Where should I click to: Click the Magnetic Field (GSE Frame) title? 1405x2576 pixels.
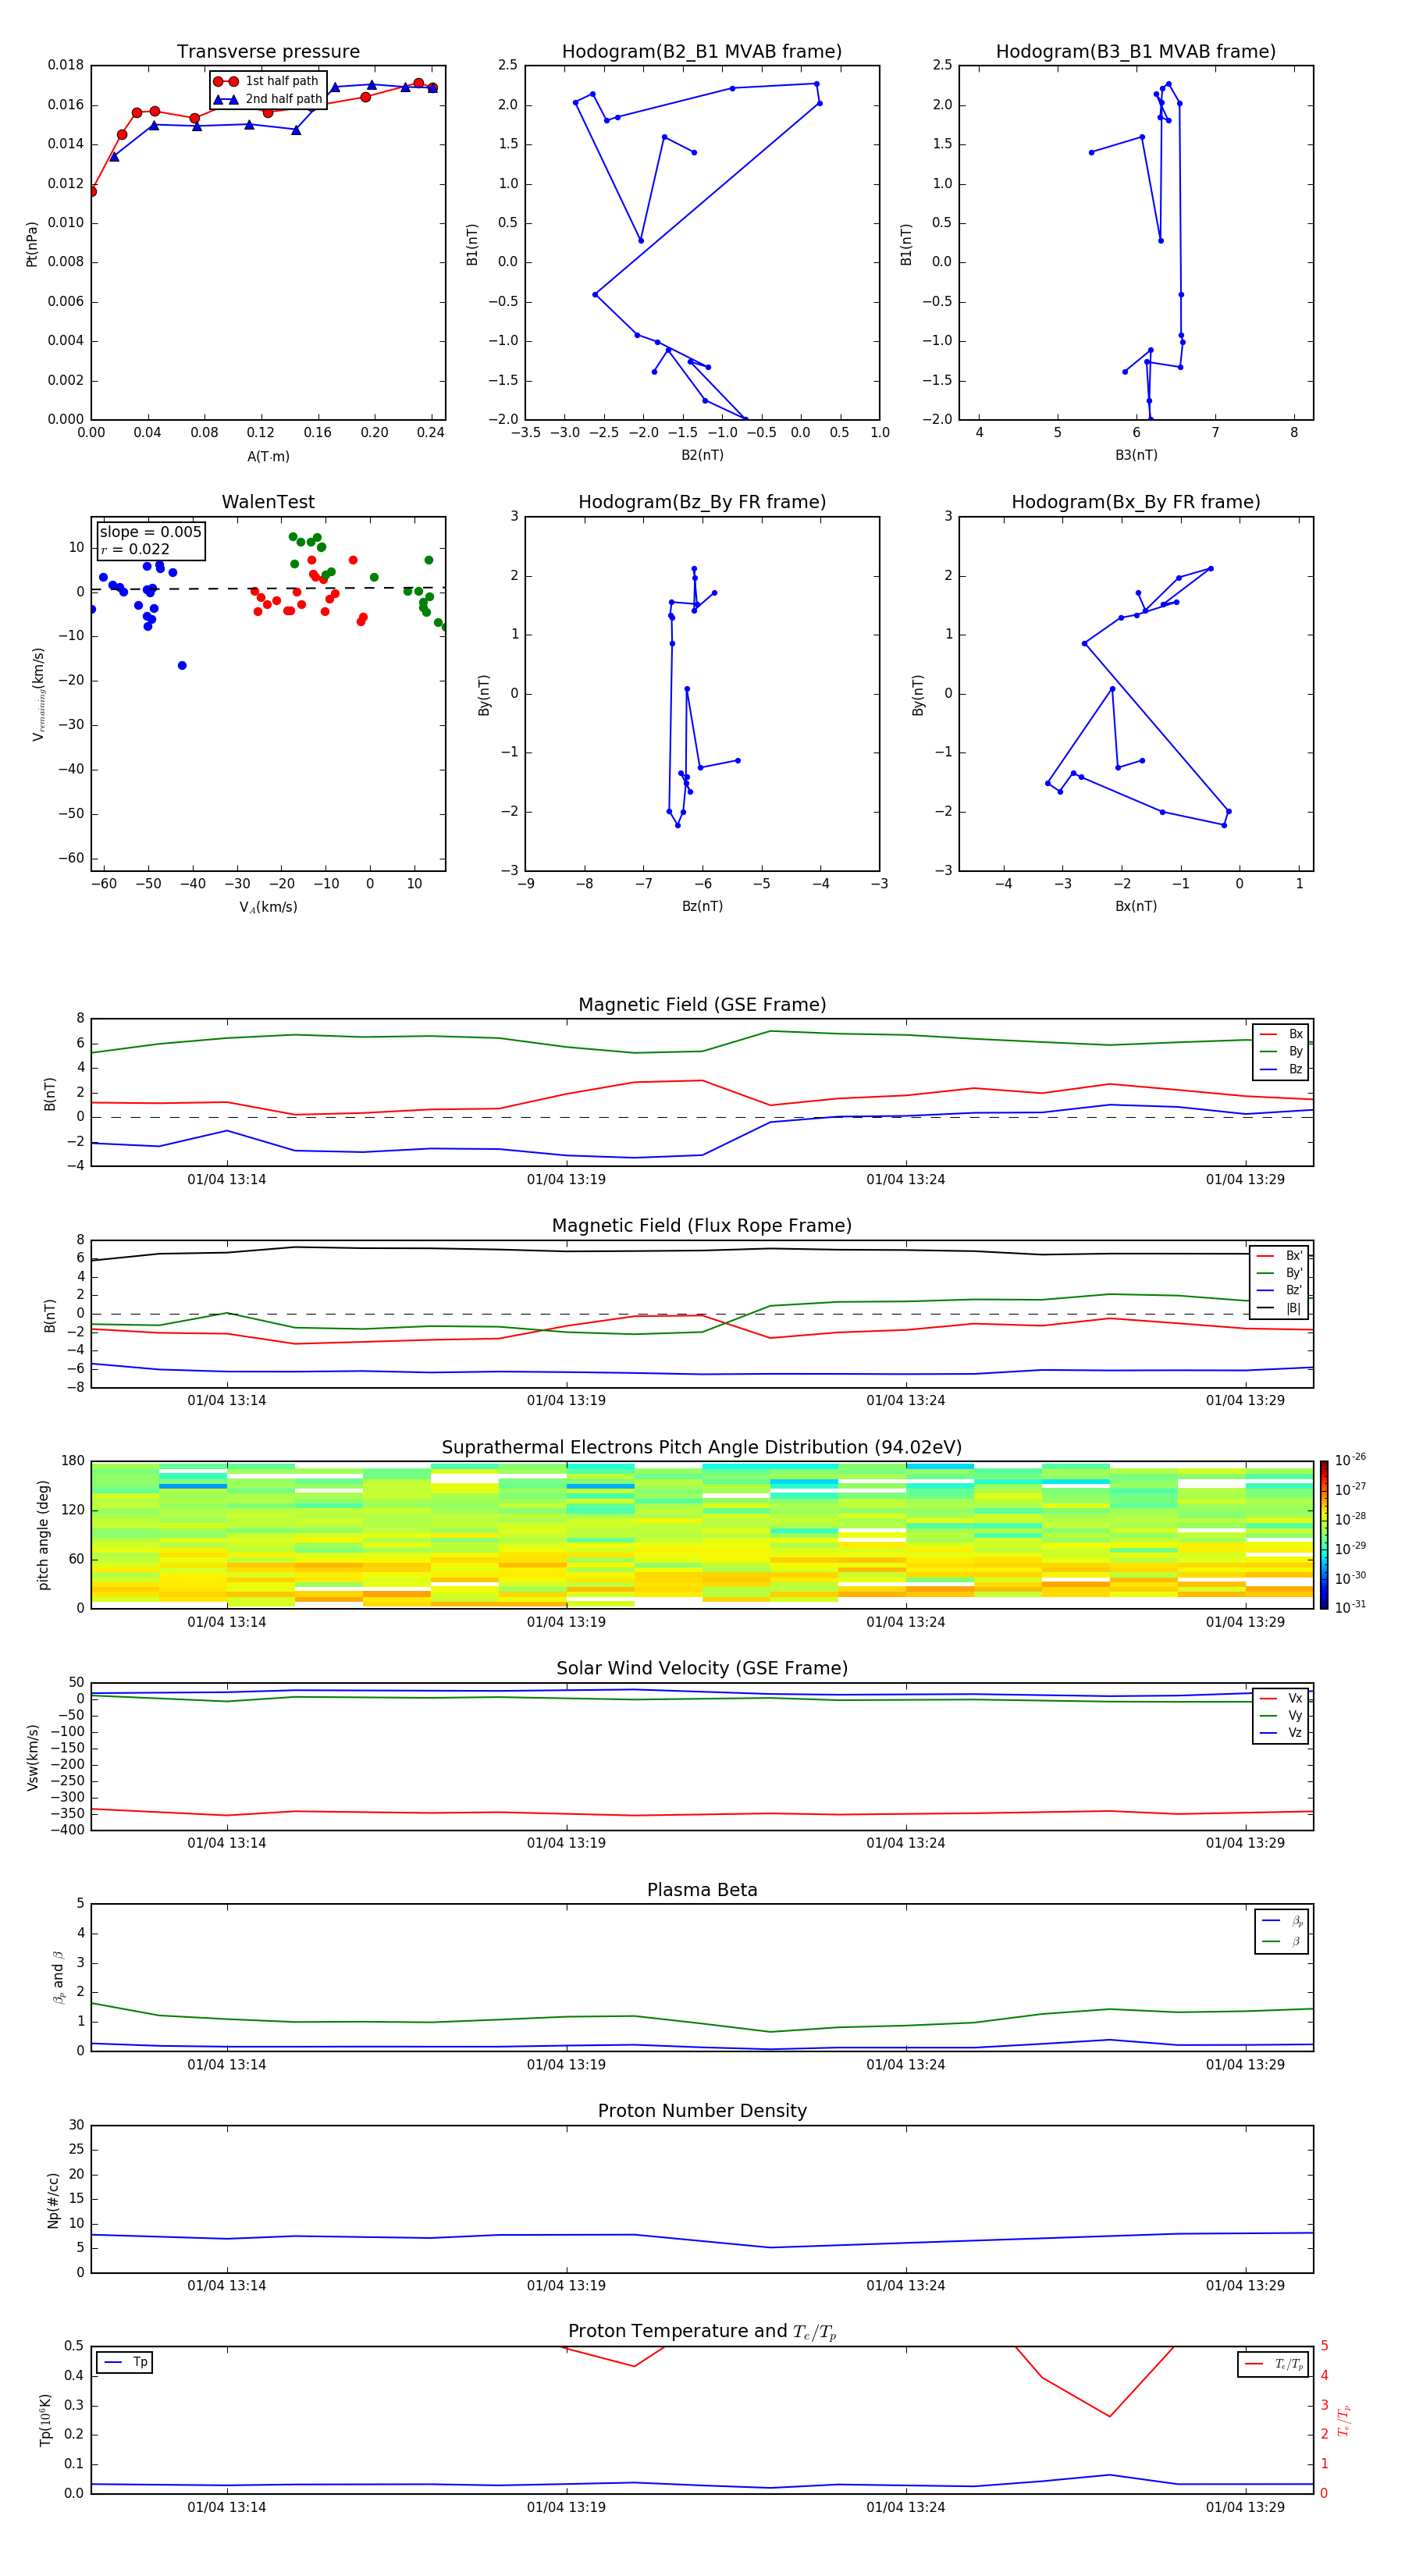point(702,1005)
